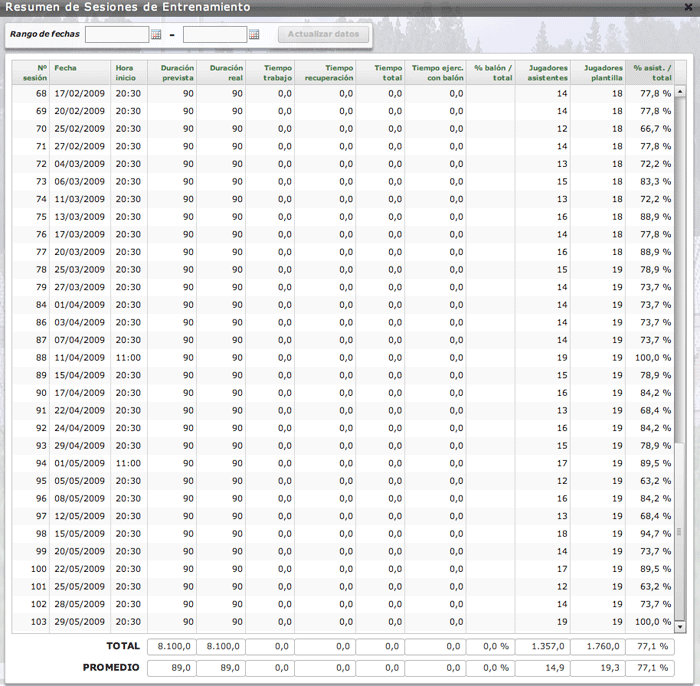Click the average asistentes value 14,9
Viewport: 700px width, 686px height.
pos(543,668)
